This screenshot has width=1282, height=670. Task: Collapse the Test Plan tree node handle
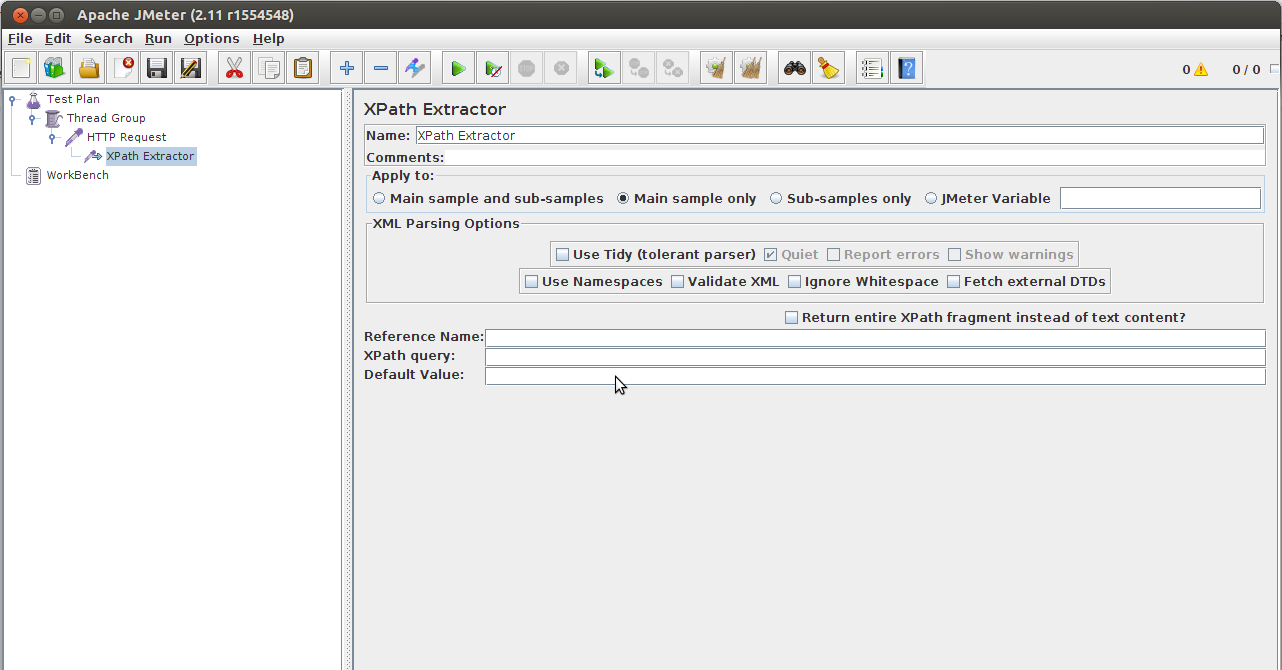coord(12,99)
